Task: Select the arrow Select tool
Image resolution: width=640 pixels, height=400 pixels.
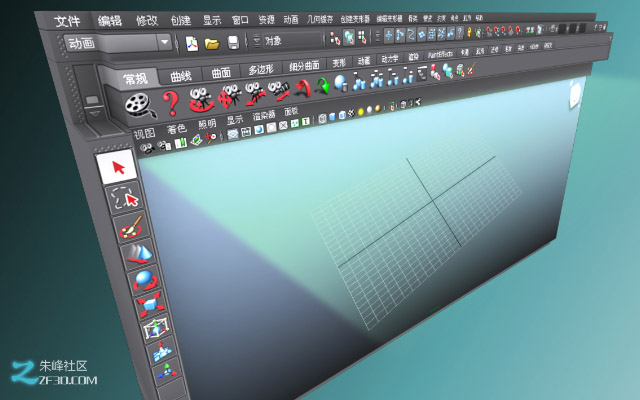Action: tap(116, 167)
